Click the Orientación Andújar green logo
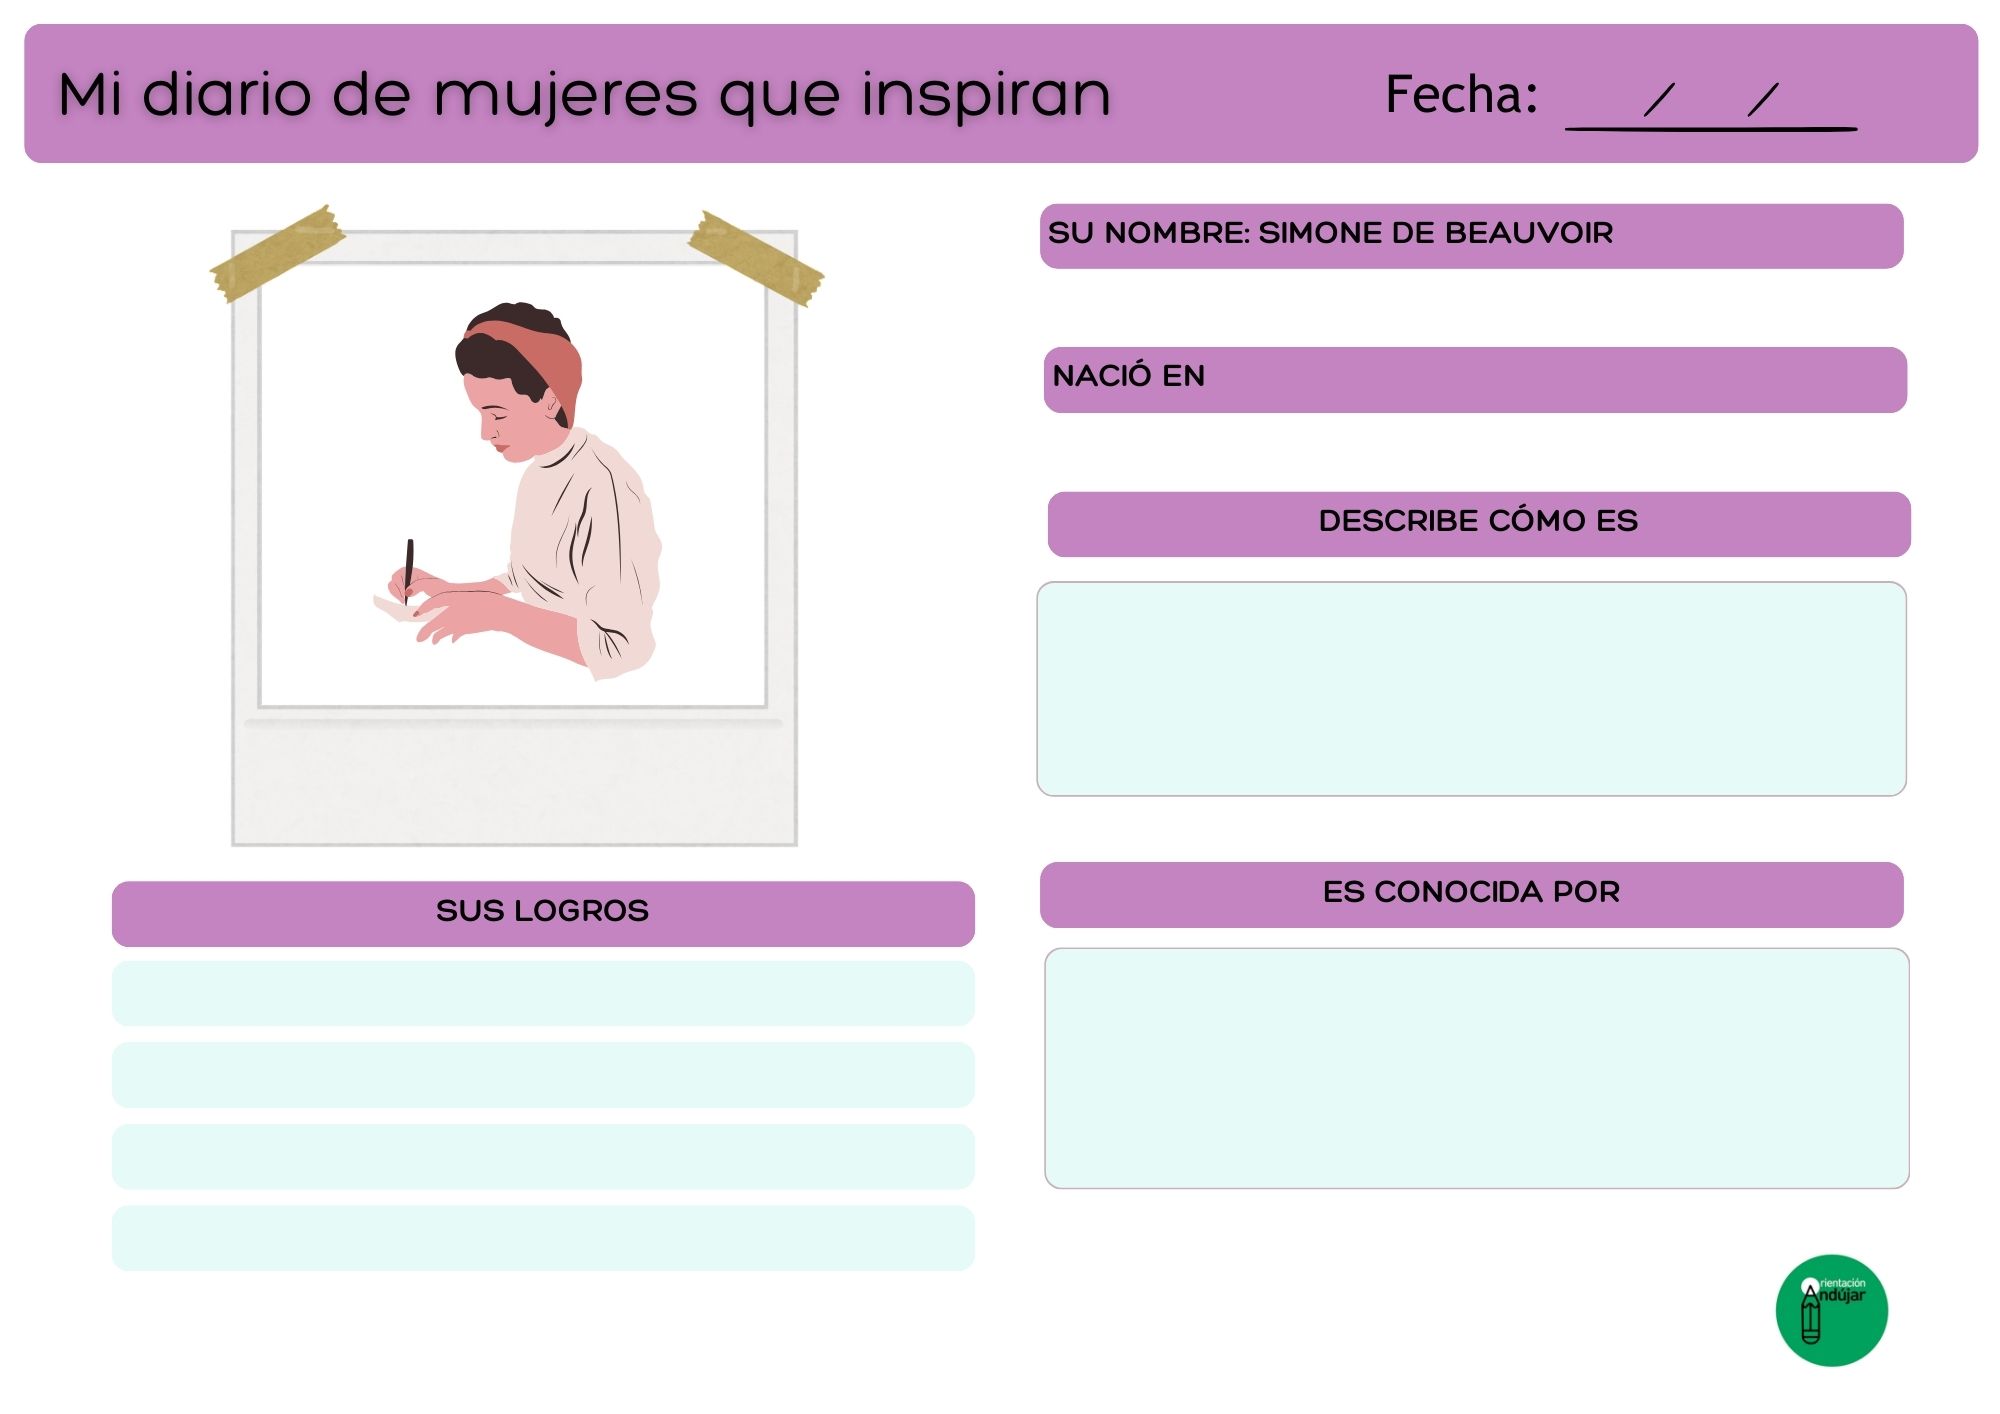2000x1414 pixels. (1831, 1310)
